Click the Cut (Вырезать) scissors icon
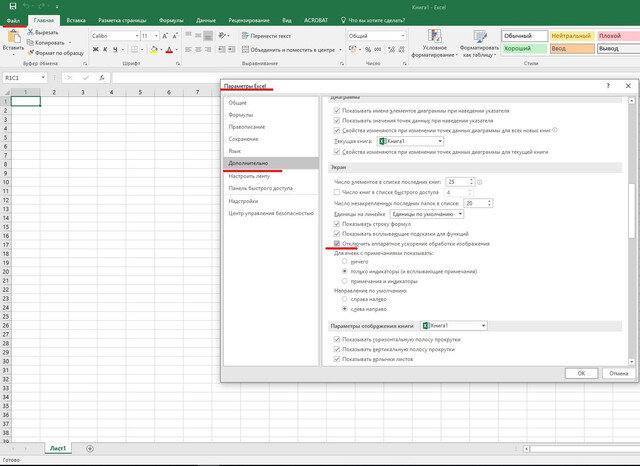The image size is (640, 466). click(x=30, y=32)
